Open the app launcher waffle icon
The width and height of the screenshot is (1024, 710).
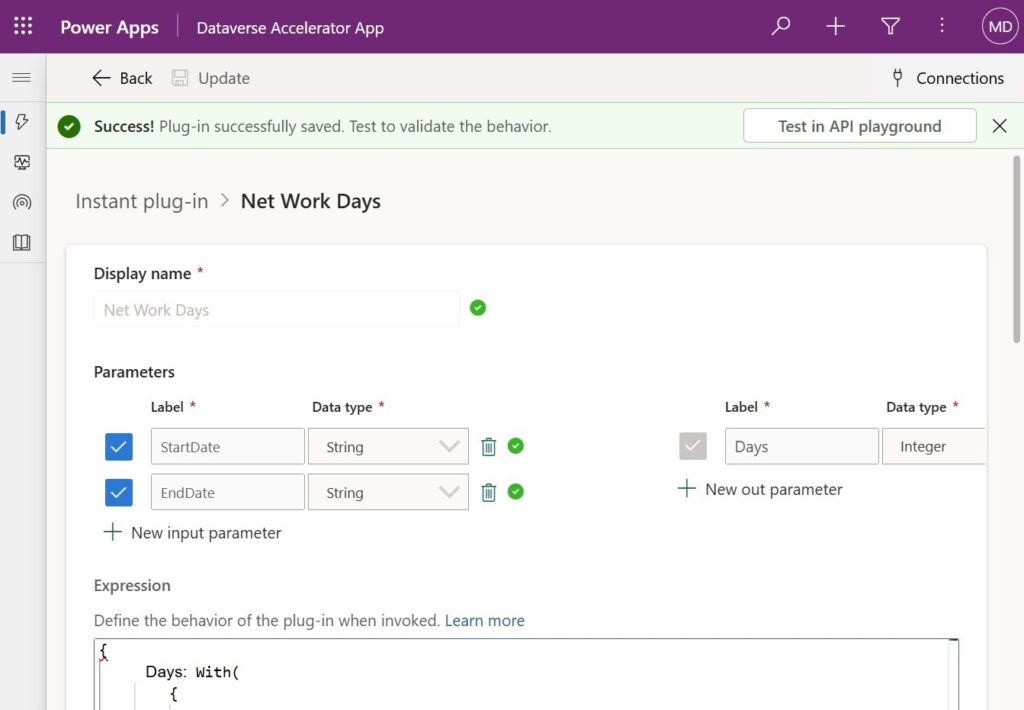pos(23,26)
